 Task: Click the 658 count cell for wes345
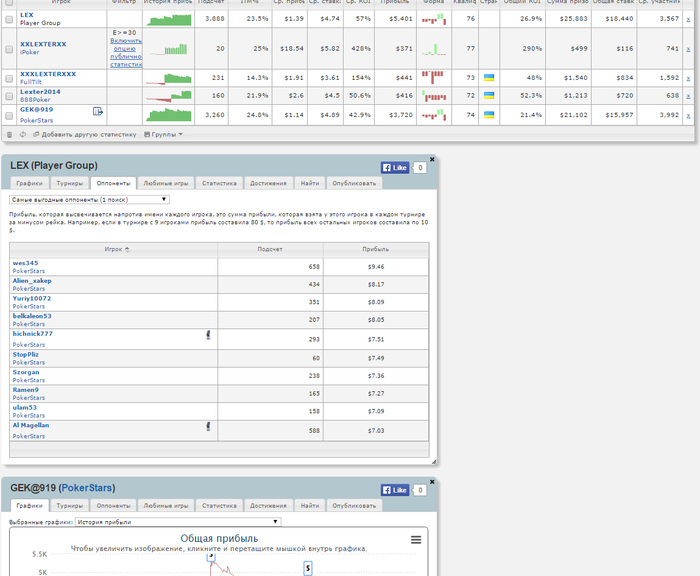pos(270,267)
